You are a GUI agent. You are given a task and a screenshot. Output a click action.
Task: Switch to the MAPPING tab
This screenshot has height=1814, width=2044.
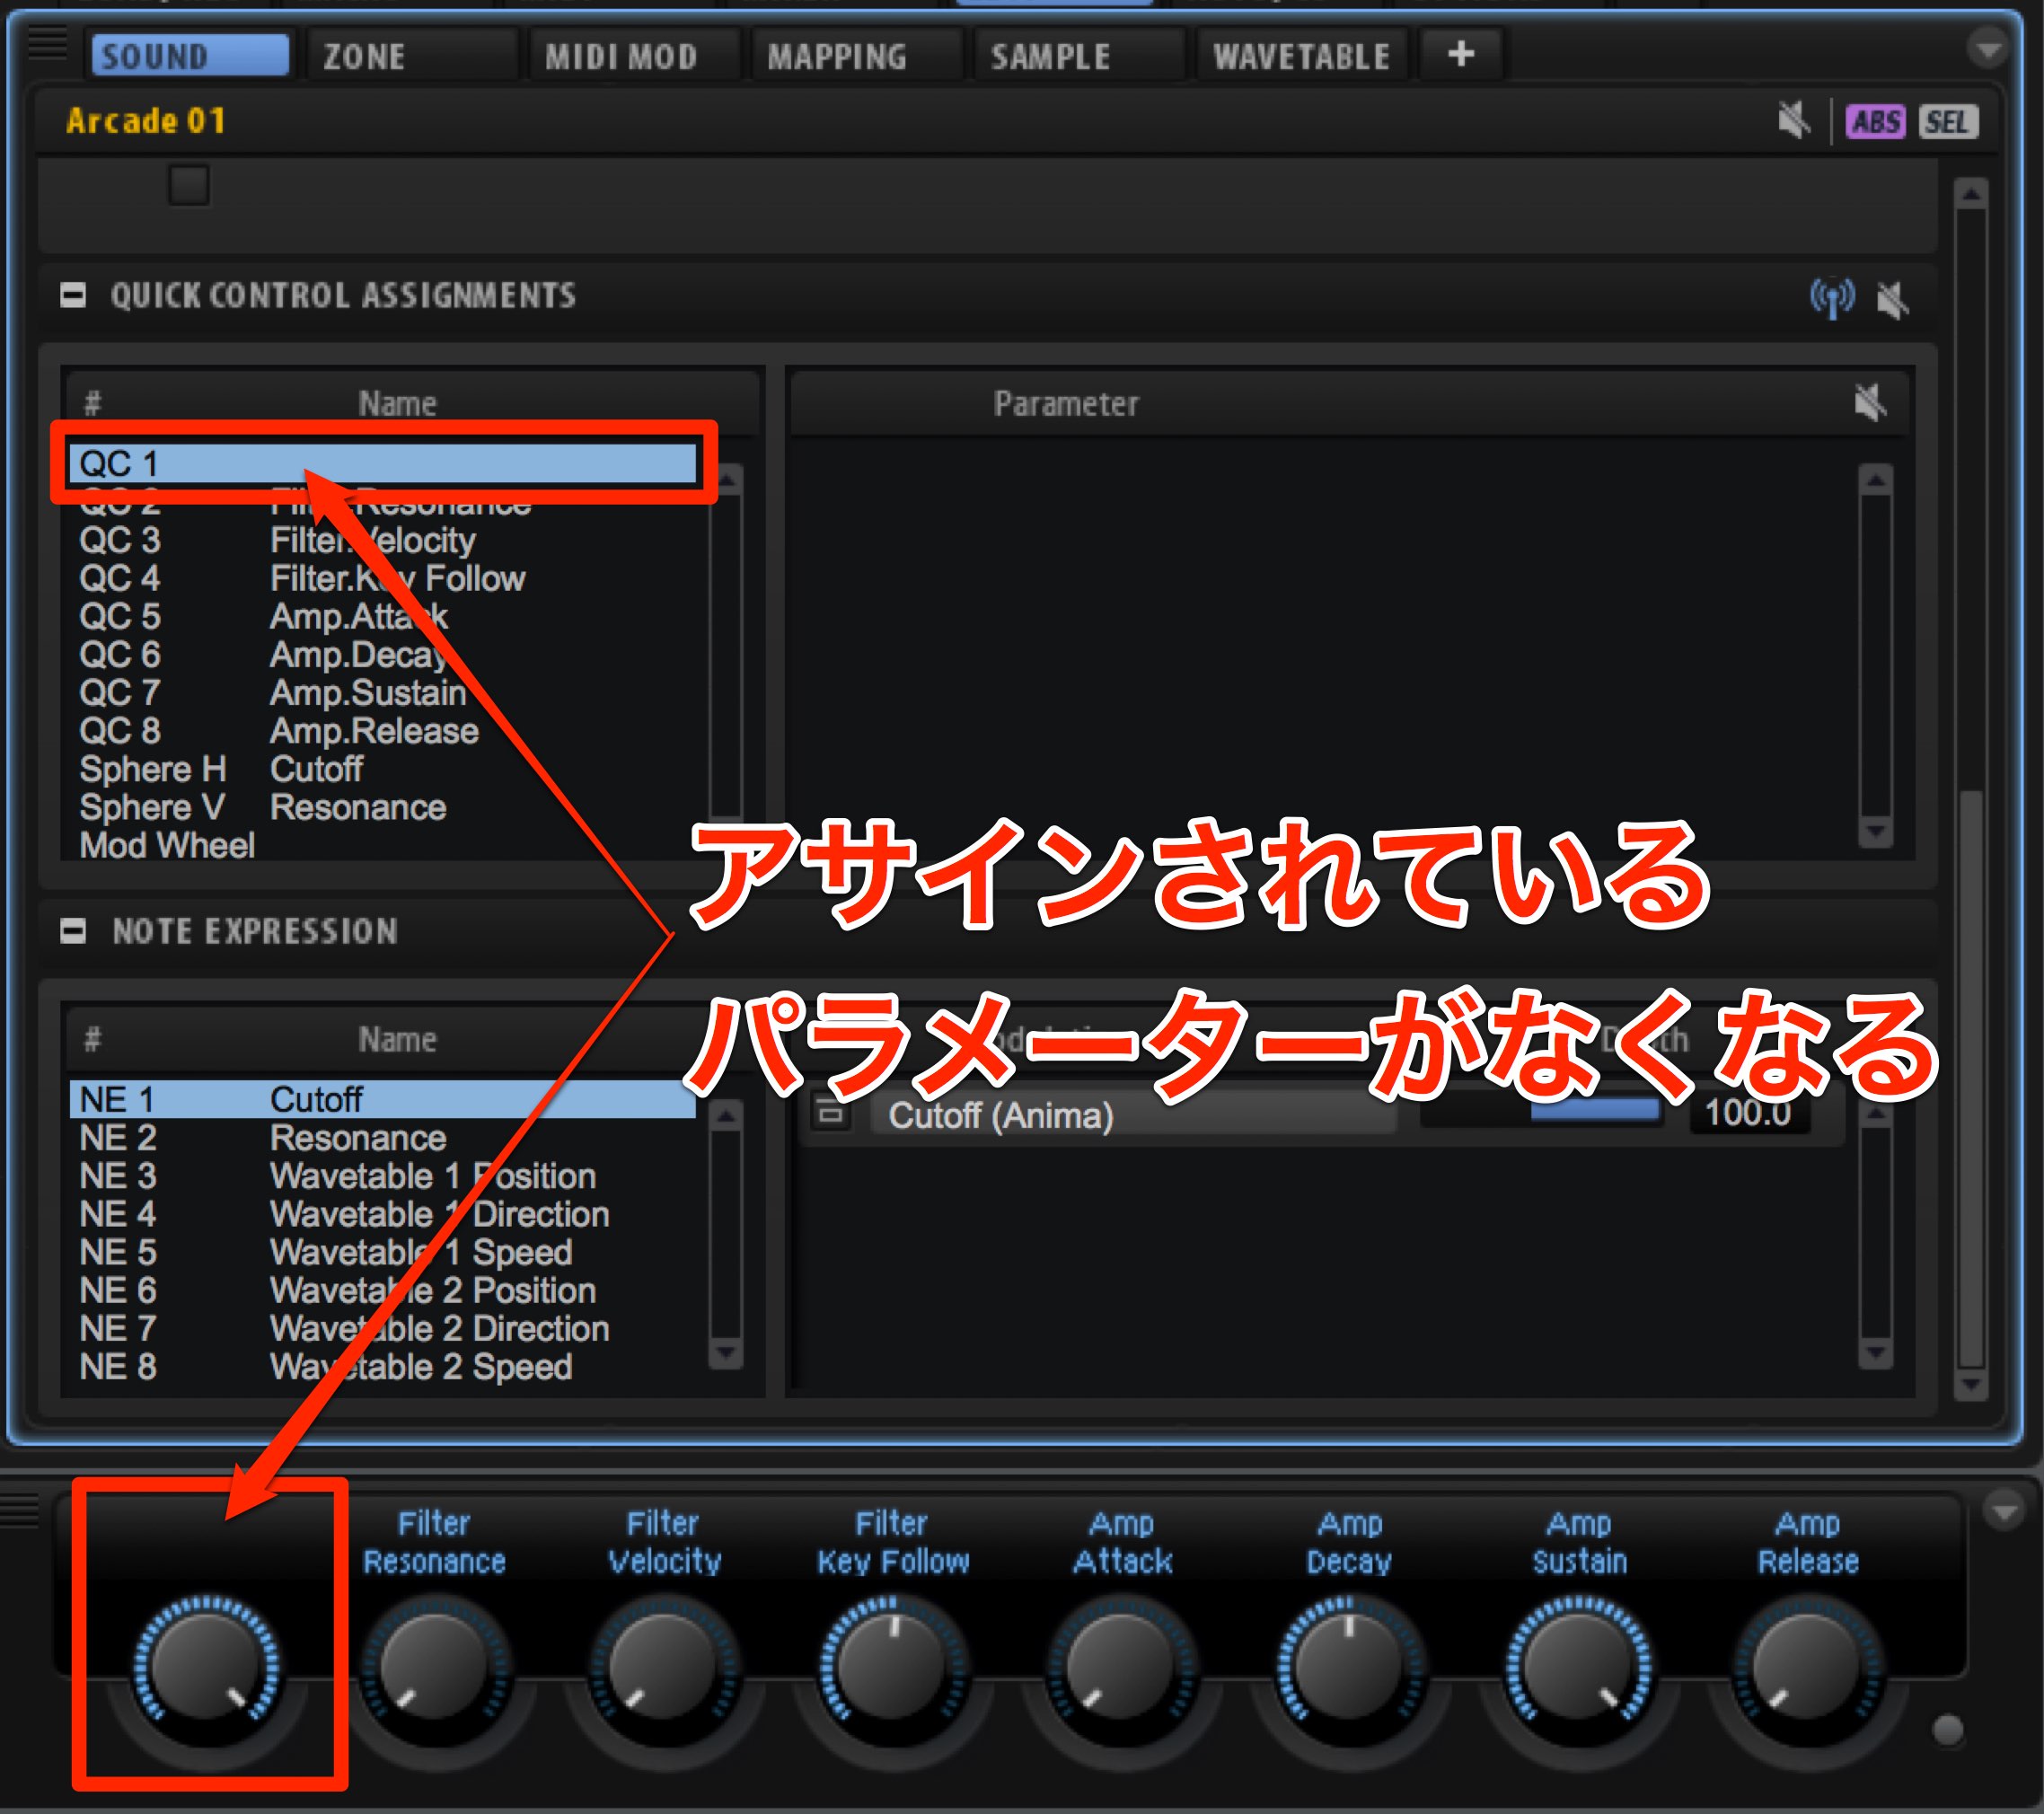pyautogui.click(x=856, y=56)
